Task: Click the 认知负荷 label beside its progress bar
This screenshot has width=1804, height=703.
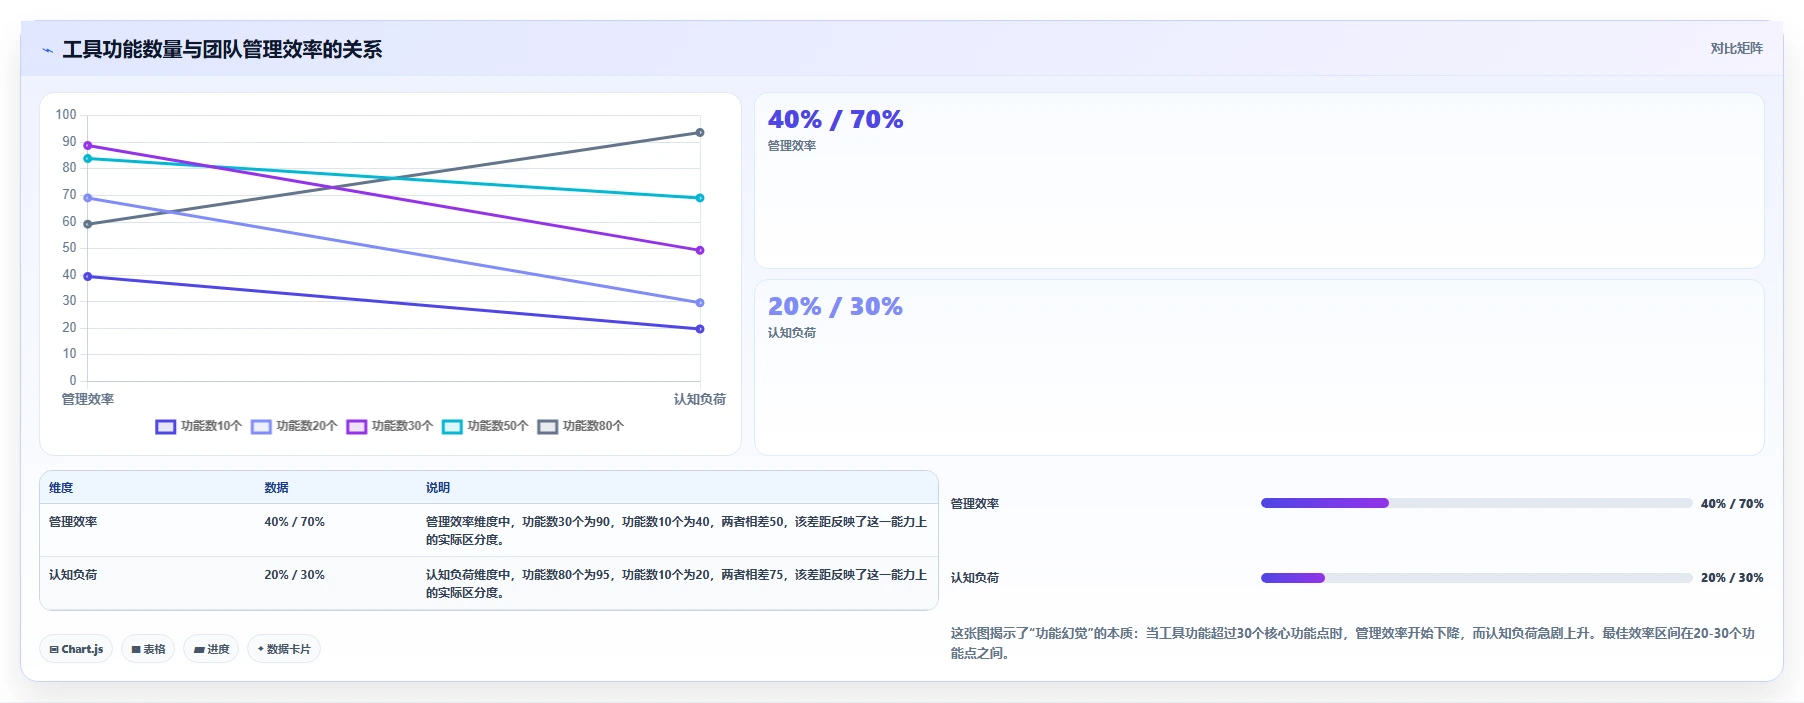Action: click(975, 578)
